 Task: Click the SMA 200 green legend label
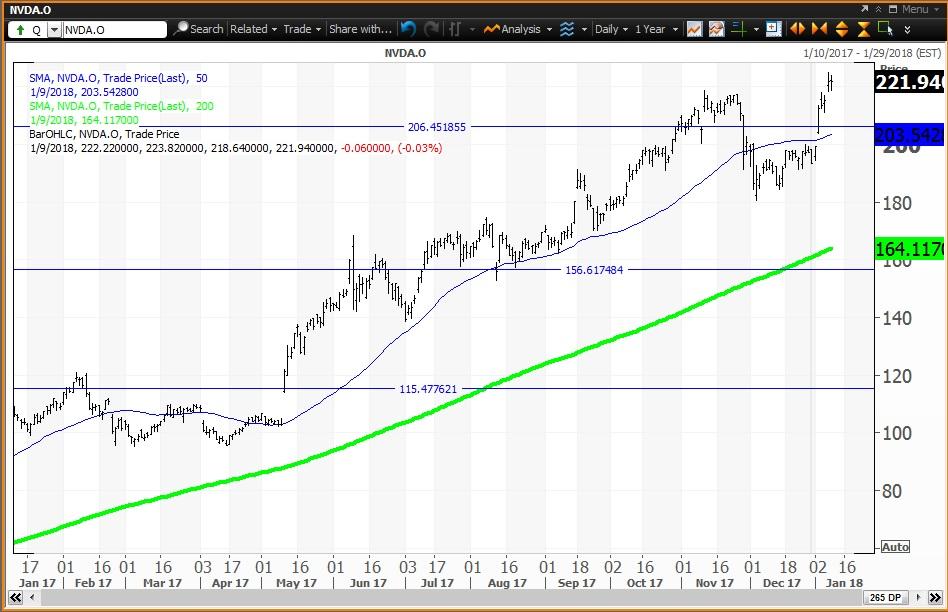click(x=122, y=106)
